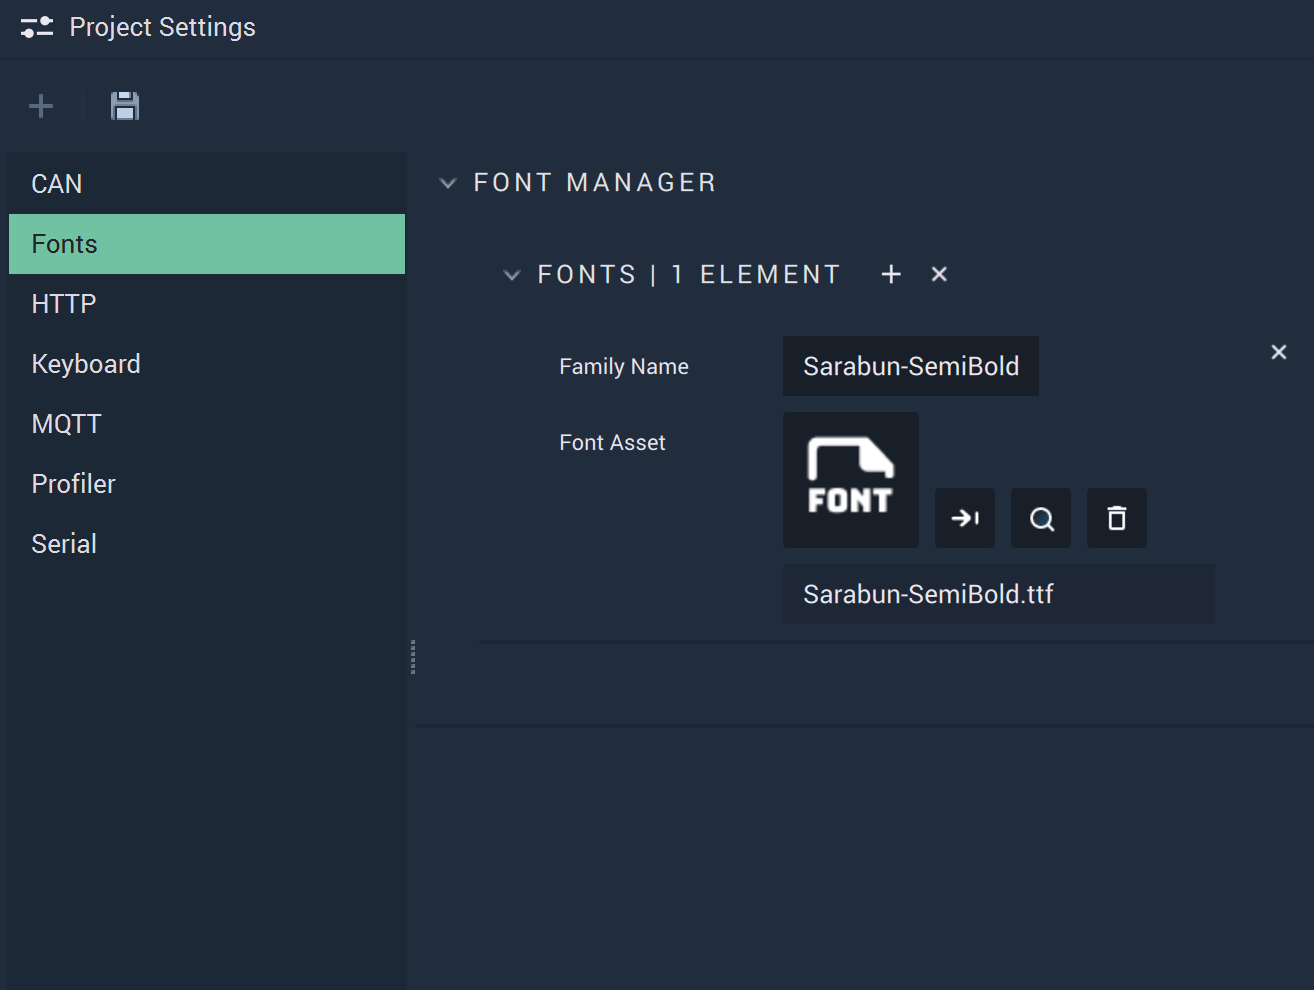Image resolution: width=1314 pixels, height=990 pixels.
Task: Click the add plus icon in top toolbar
Action: (41, 106)
